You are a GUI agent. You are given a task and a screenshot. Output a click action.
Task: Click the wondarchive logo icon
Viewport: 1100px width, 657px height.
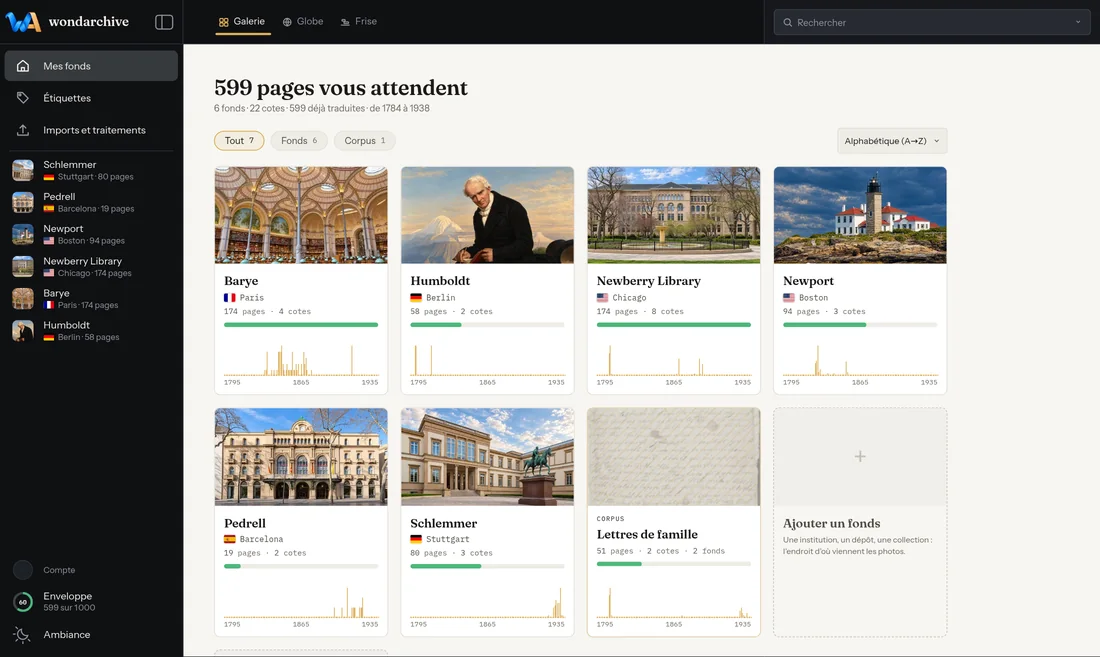[x=23, y=22]
